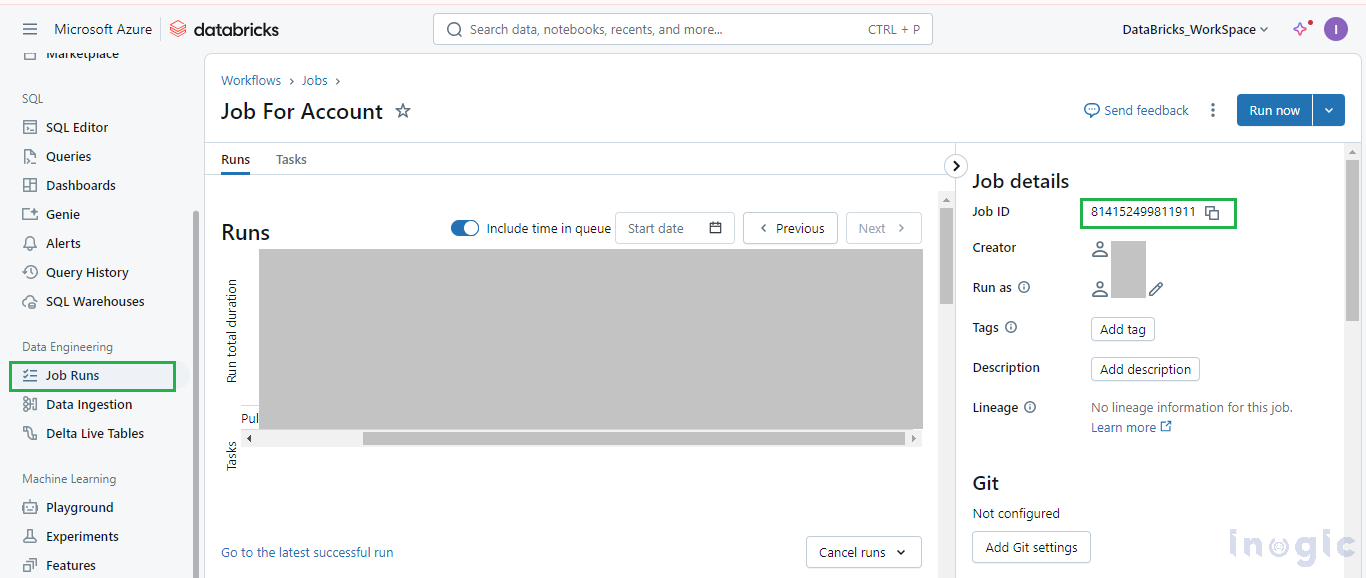
Task: Open the DataBricks_WorkSpace selector
Action: coord(1195,29)
